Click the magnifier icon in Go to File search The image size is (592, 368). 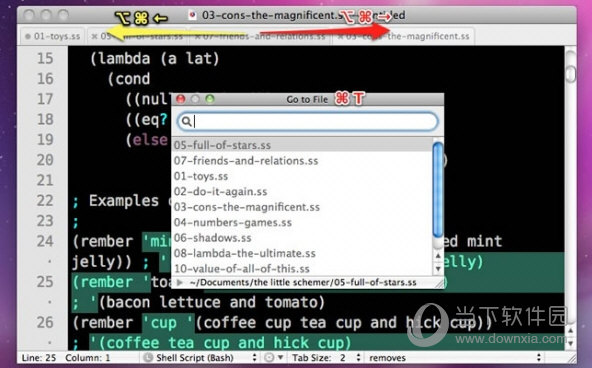(x=186, y=122)
